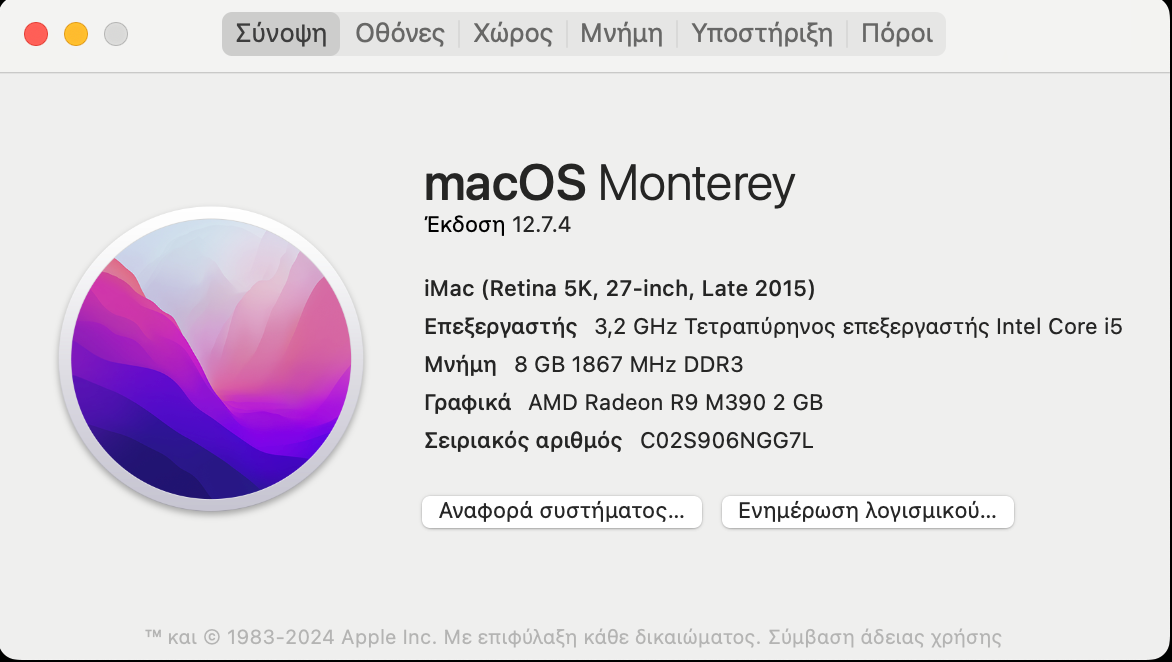Click the disabled gray zoom window button
The image size is (1172, 662).
(116, 34)
